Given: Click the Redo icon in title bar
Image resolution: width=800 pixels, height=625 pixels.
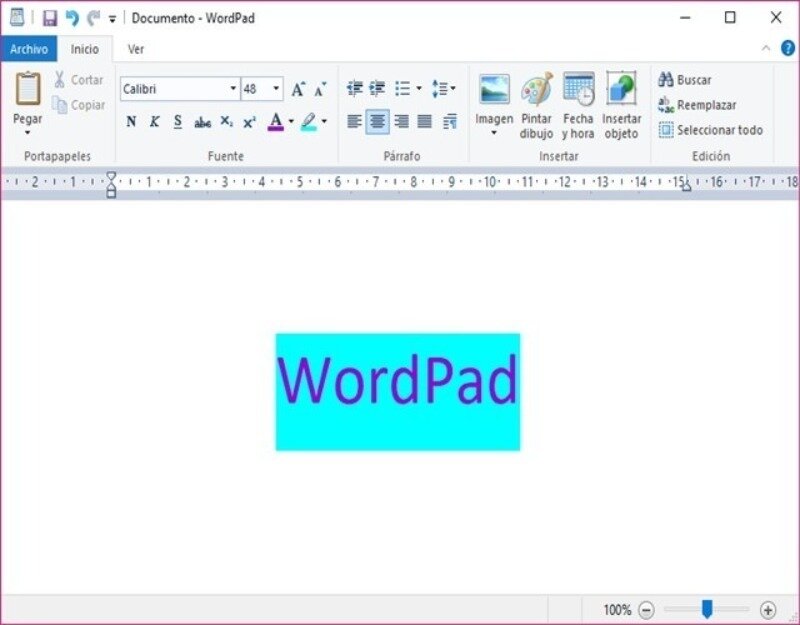Looking at the screenshot, I should [x=93, y=18].
